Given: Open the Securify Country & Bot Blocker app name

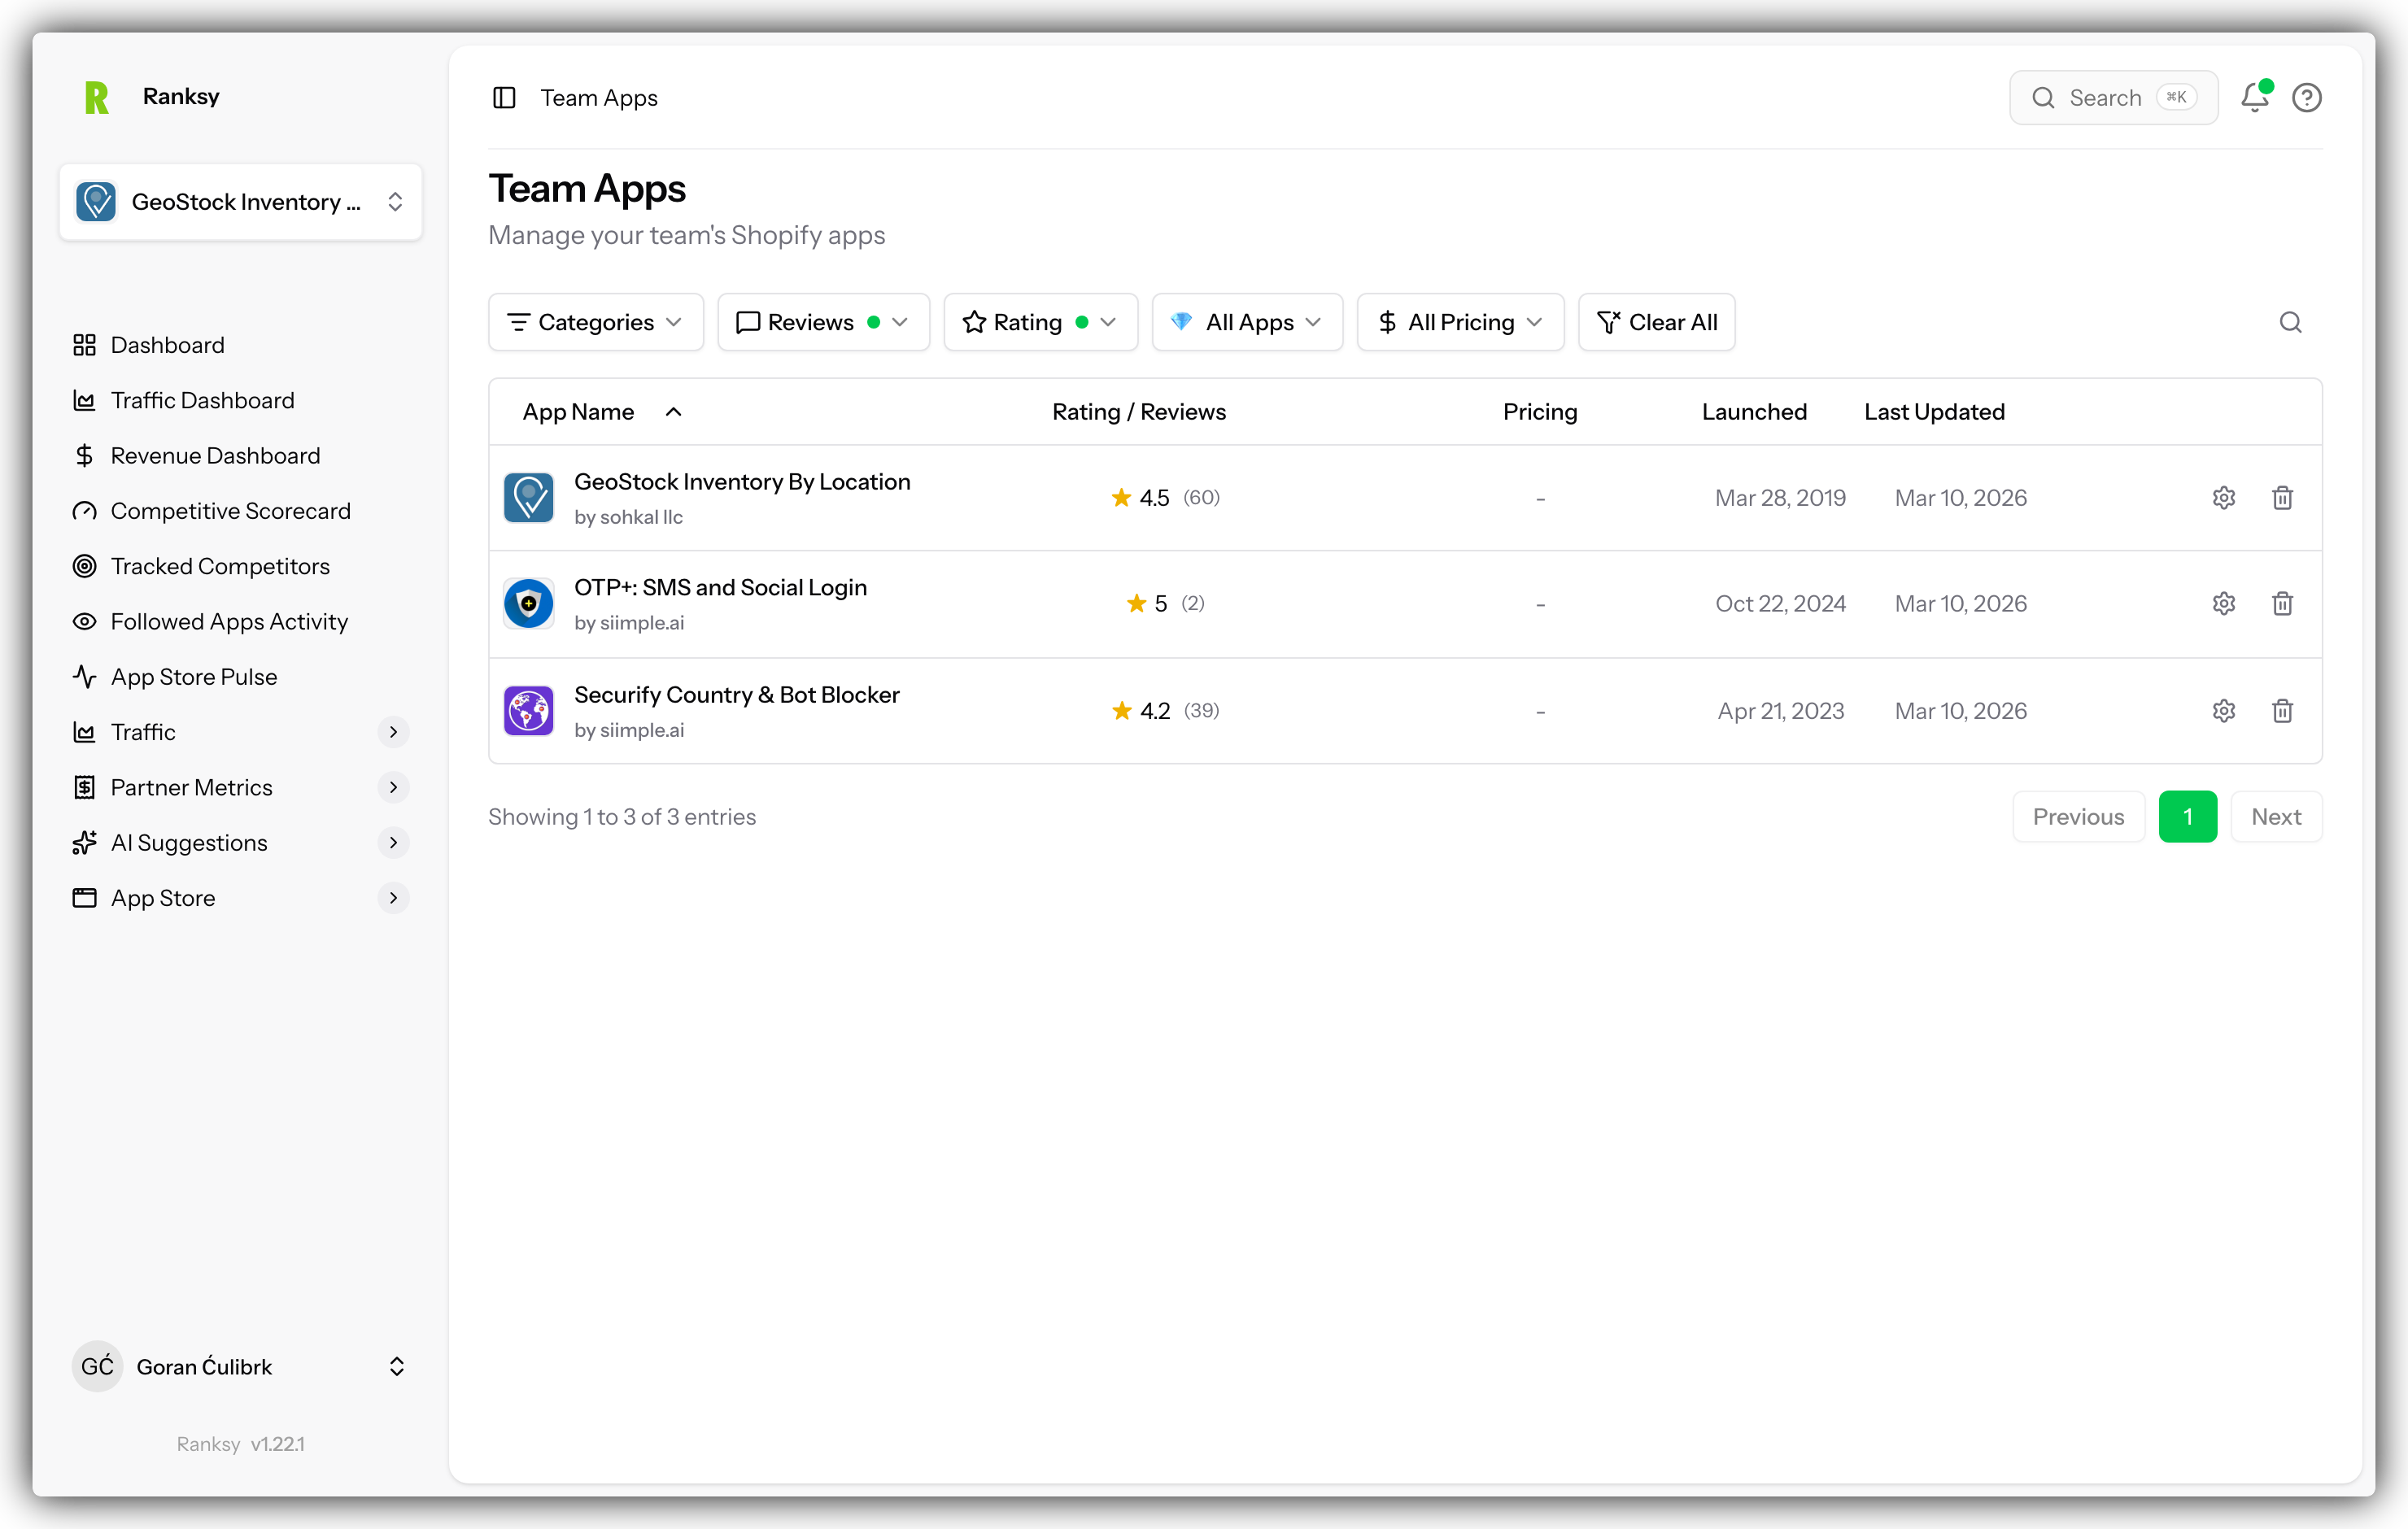Looking at the screenshot, I should (x=736, y=695).
